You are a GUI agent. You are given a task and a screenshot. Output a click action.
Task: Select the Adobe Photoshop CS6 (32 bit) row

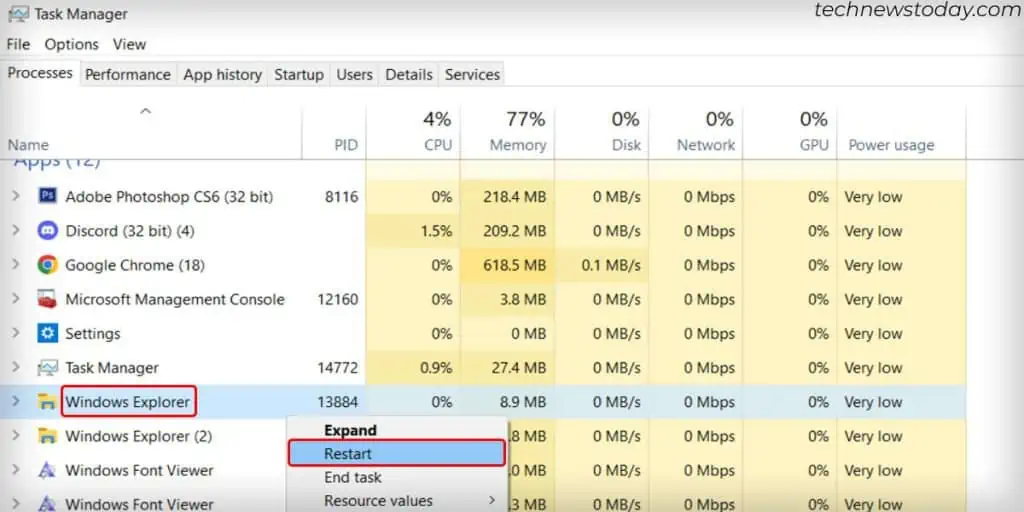pos(483,196)
